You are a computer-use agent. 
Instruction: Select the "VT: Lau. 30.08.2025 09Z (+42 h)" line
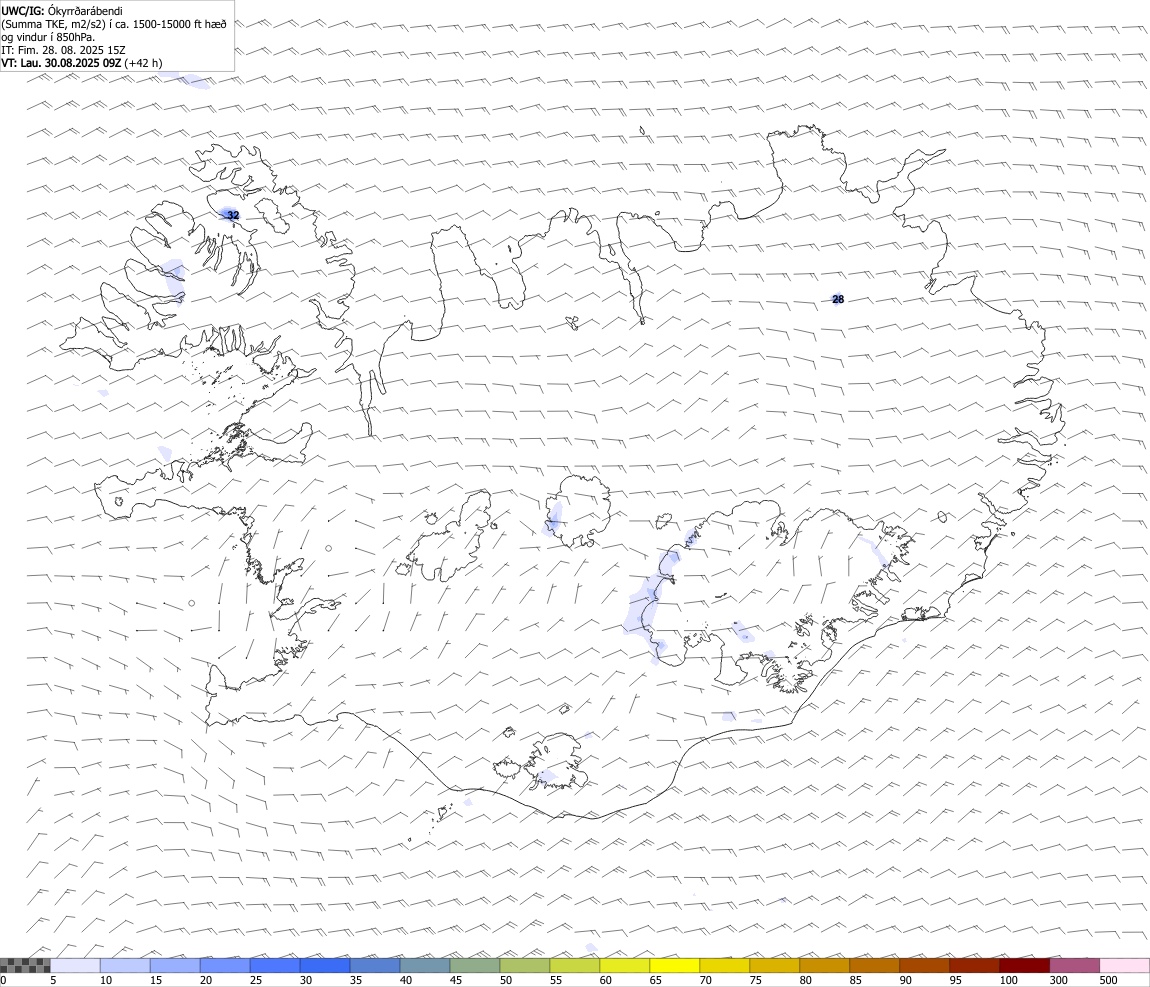tap(82, 63)
